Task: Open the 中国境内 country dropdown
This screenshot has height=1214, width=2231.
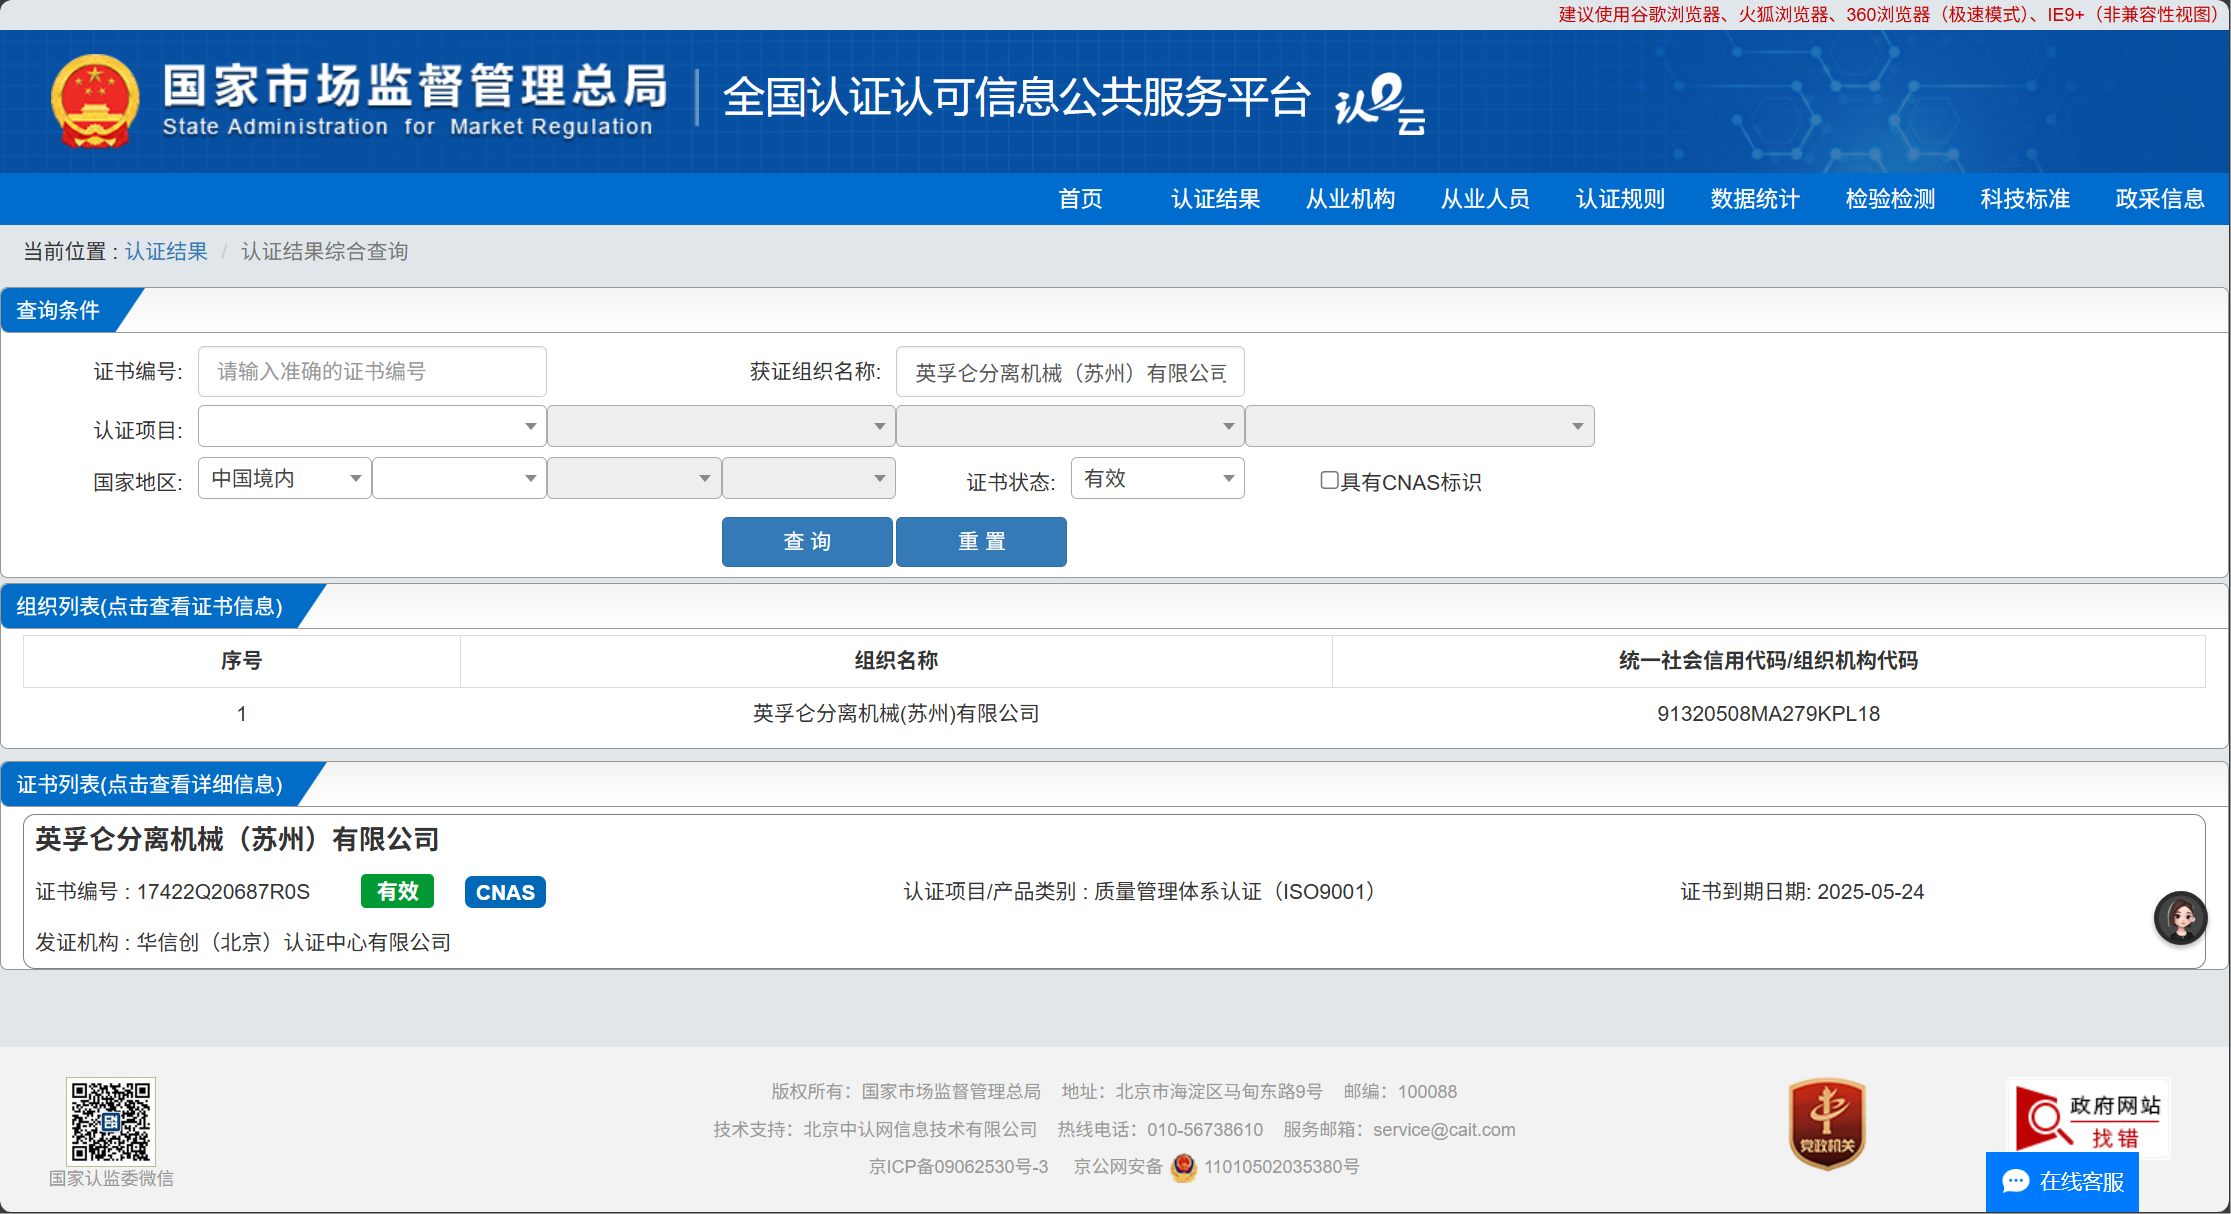Action: [x=285, y=478]
